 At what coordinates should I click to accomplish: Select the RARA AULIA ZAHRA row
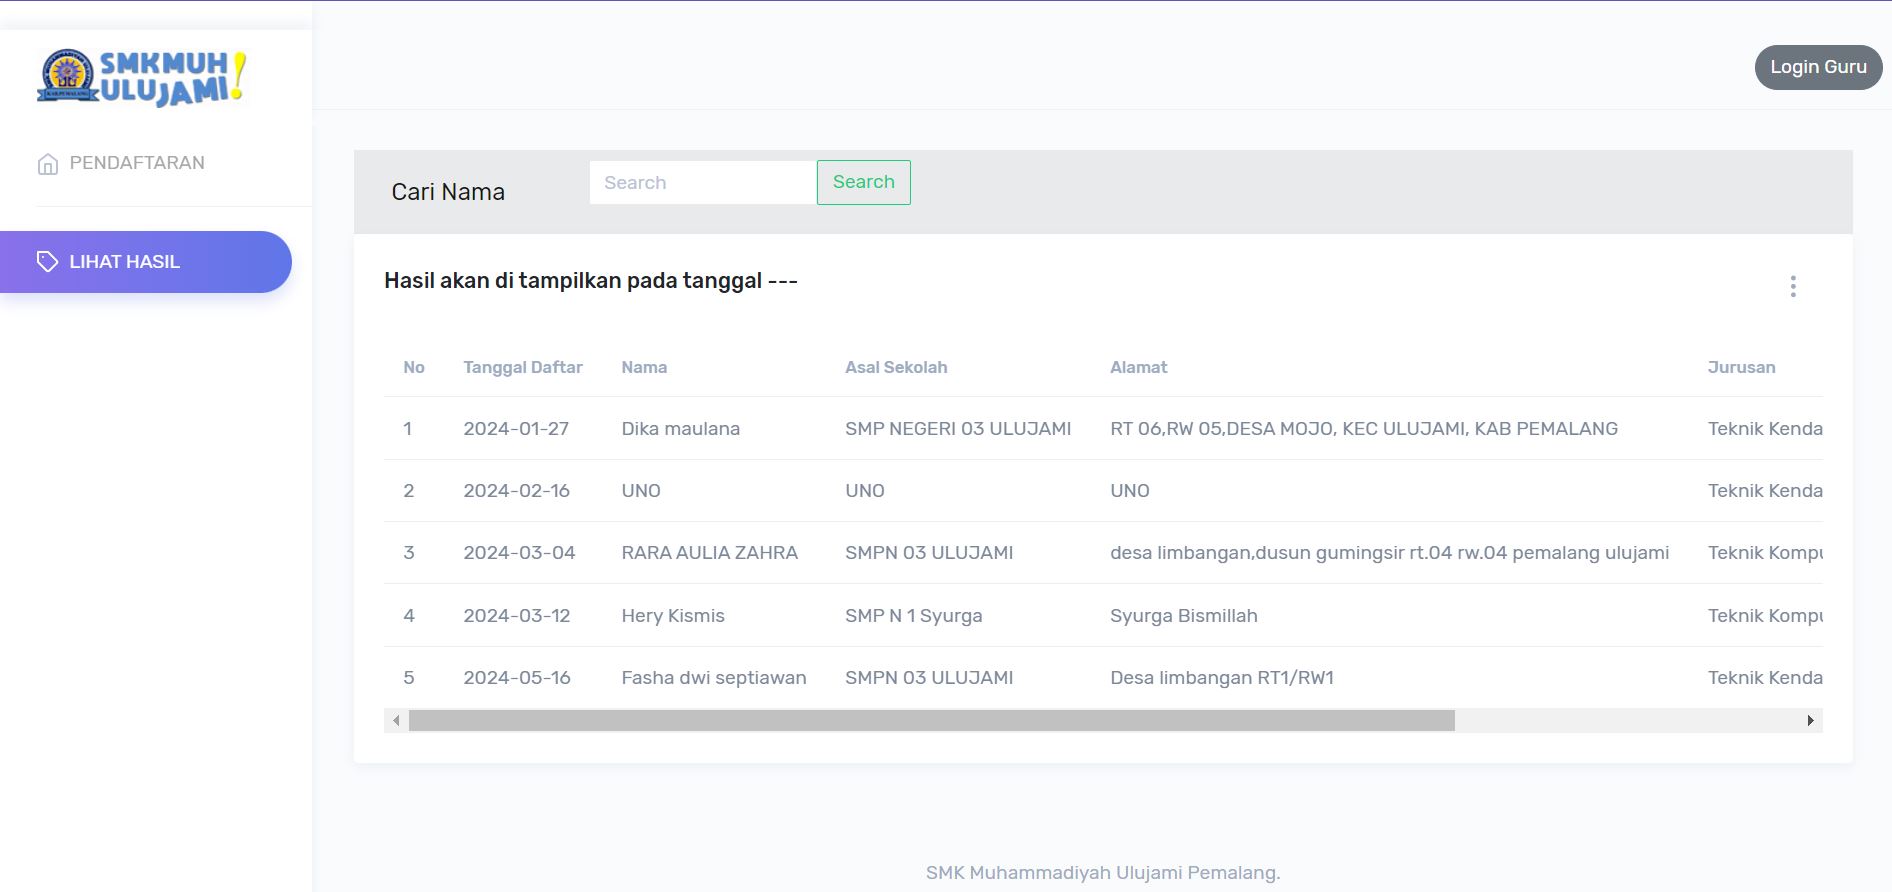[709, 553]
